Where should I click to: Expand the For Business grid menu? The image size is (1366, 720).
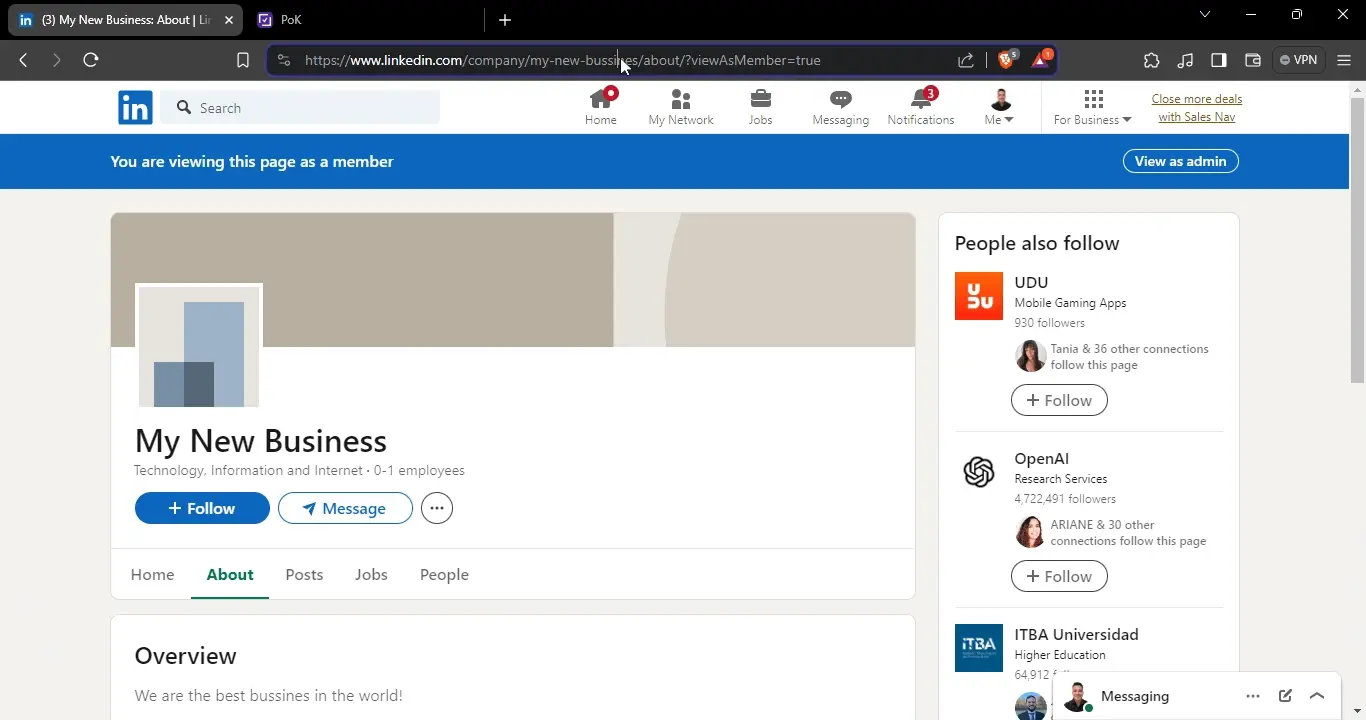(1093, 107)
